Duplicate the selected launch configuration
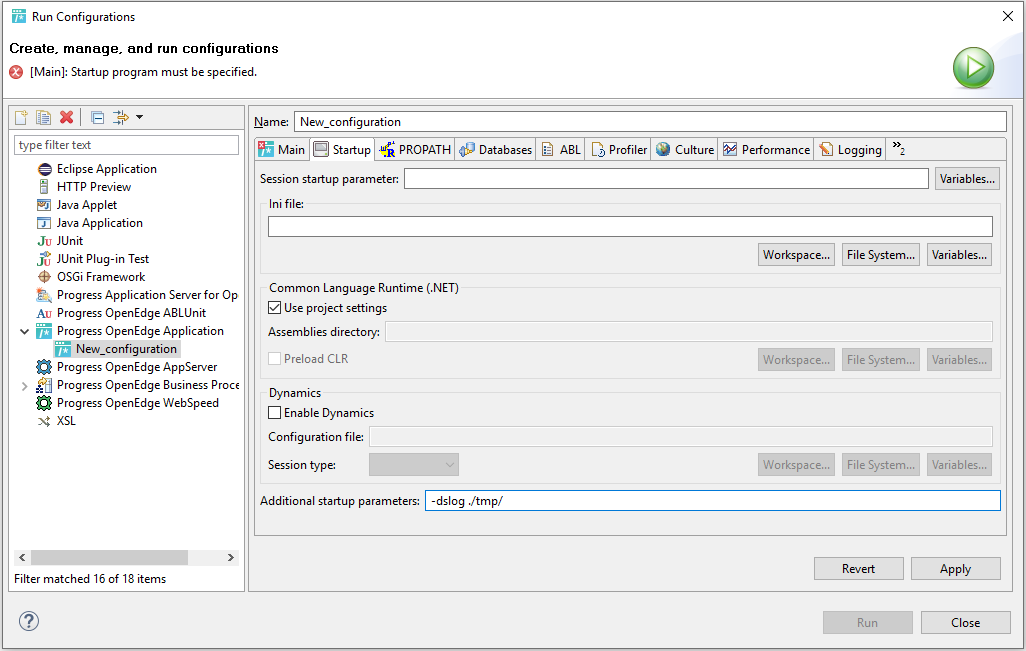Viewport: 1026px width, 651px height. tap(43, 117)
